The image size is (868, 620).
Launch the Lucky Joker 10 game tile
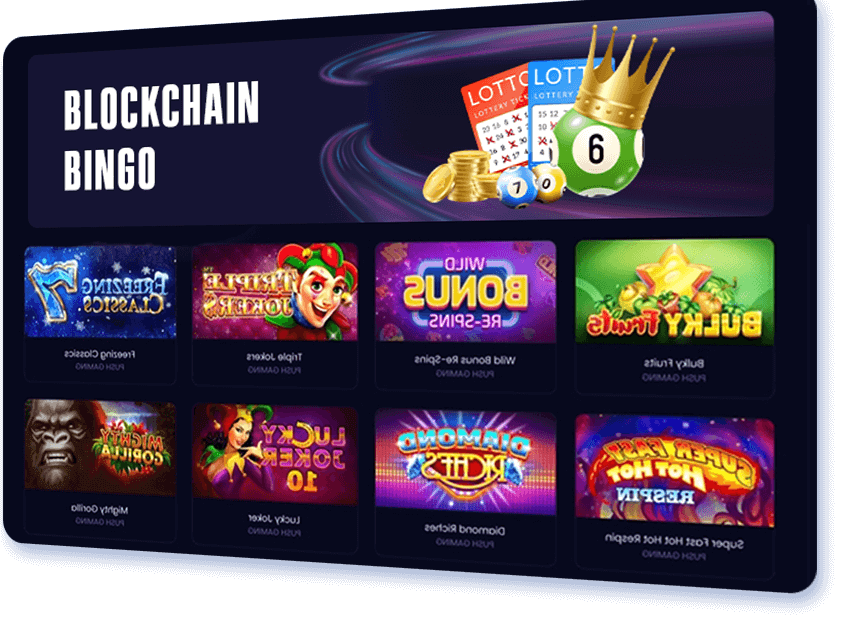point(275,454)
